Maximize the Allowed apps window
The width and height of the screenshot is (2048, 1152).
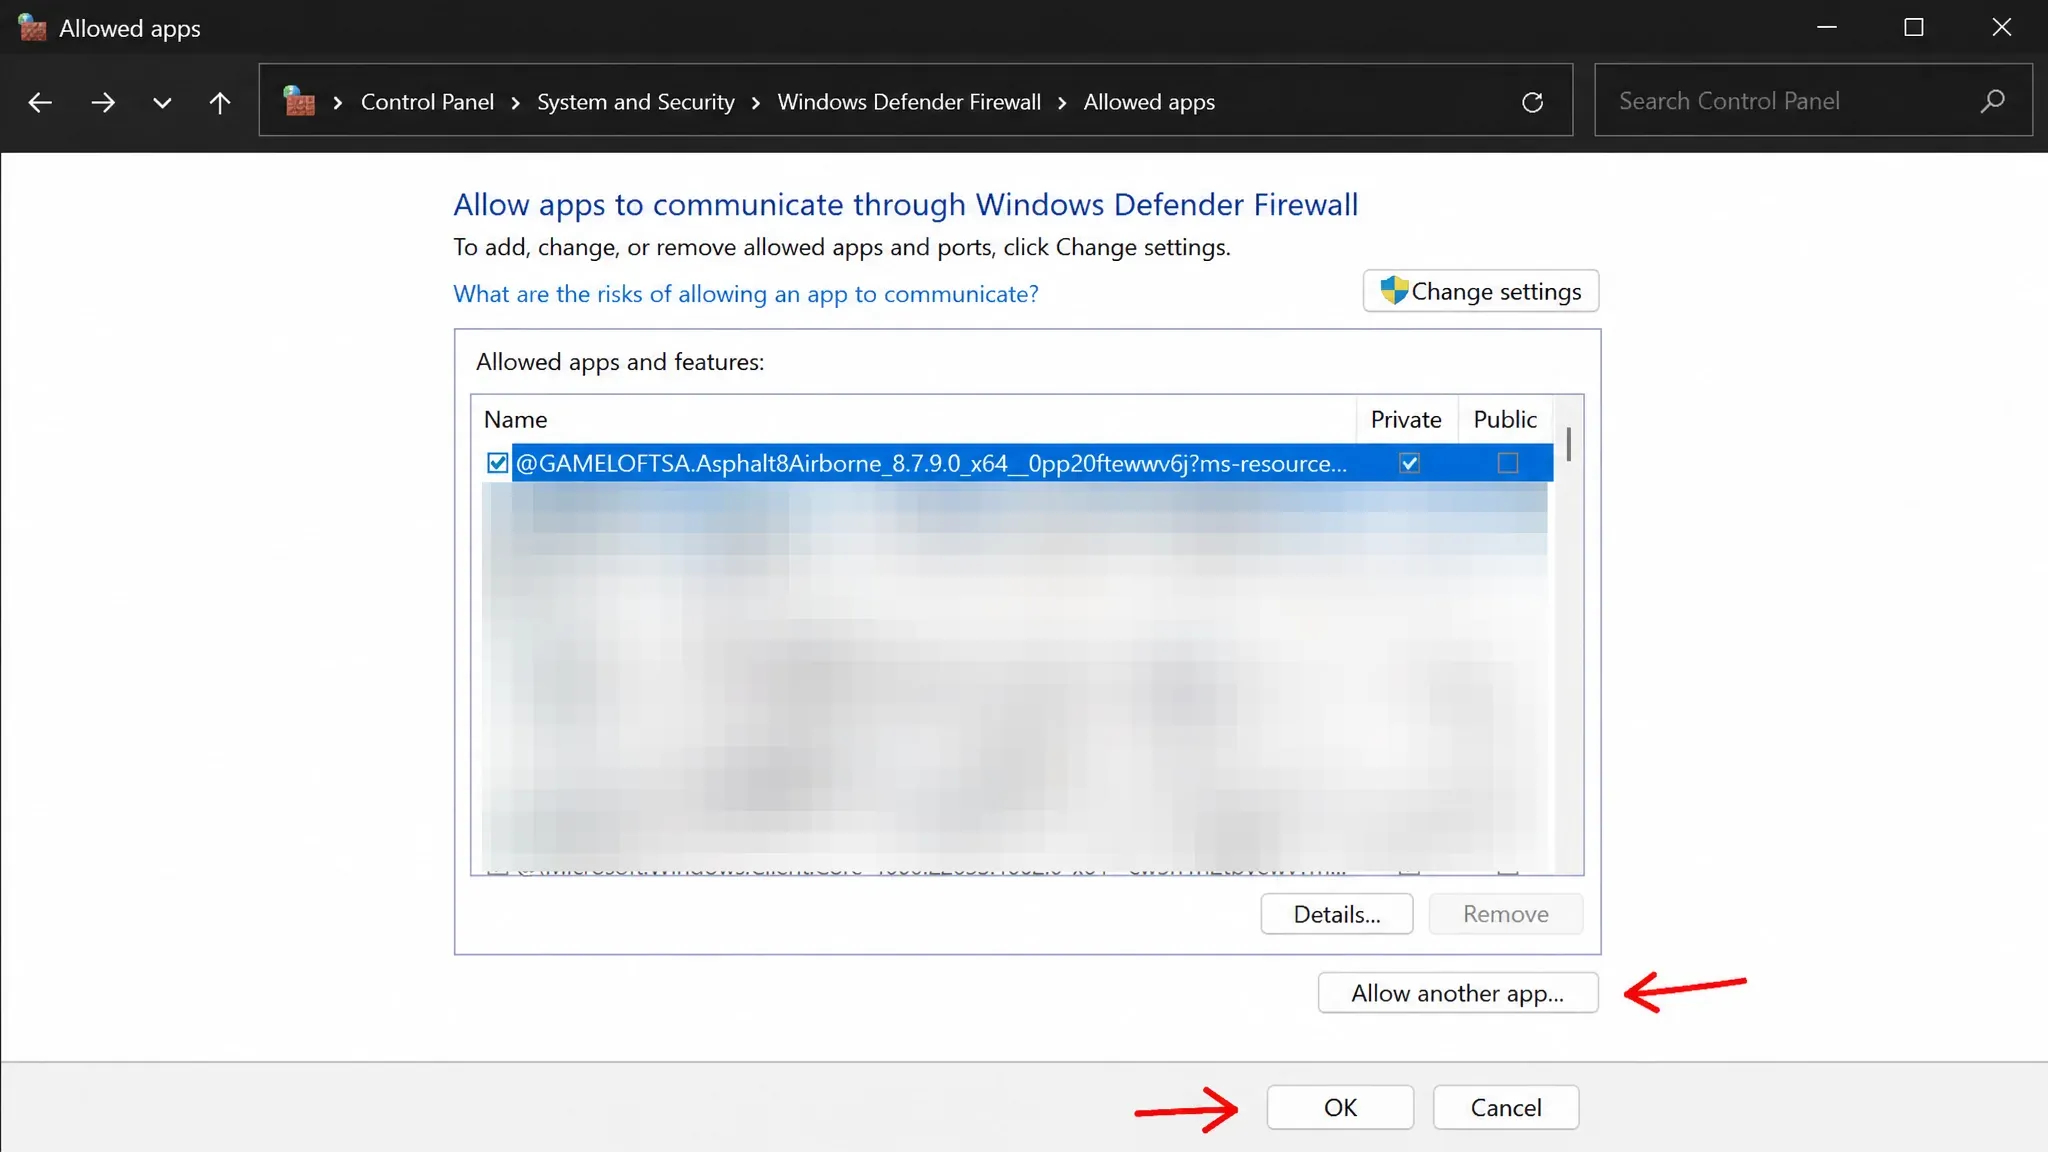point(1914,27)
